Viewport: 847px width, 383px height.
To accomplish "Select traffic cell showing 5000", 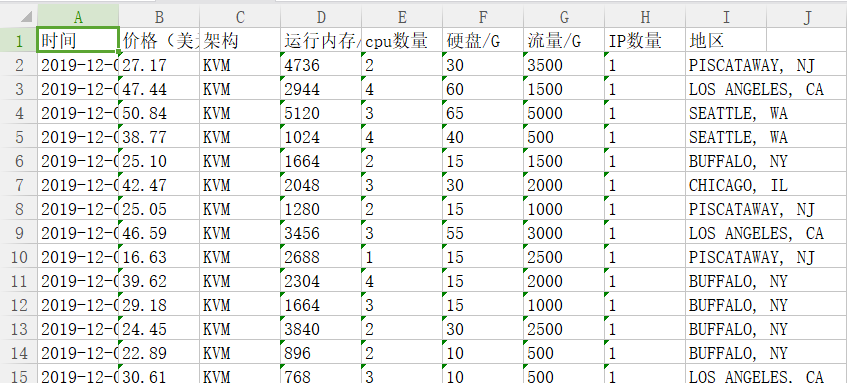I will [x=564, y=113].
